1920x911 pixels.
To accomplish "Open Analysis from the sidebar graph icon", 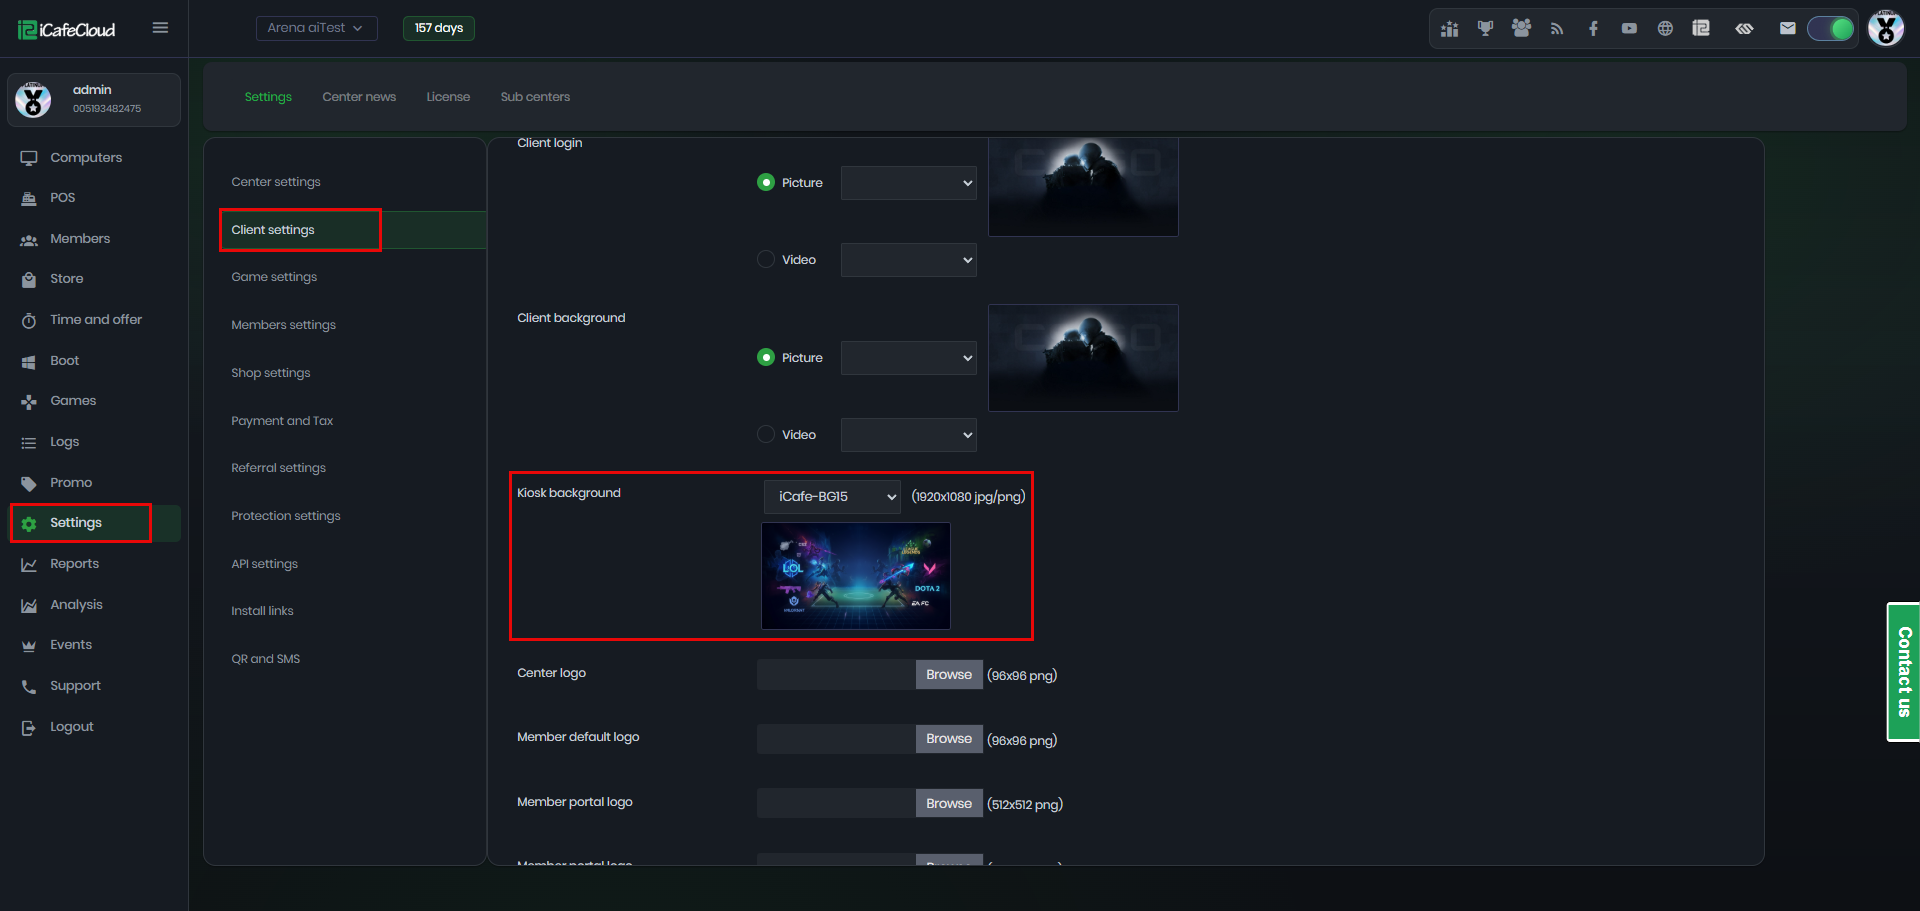I will pyautogui.click(x=29, y=605).
